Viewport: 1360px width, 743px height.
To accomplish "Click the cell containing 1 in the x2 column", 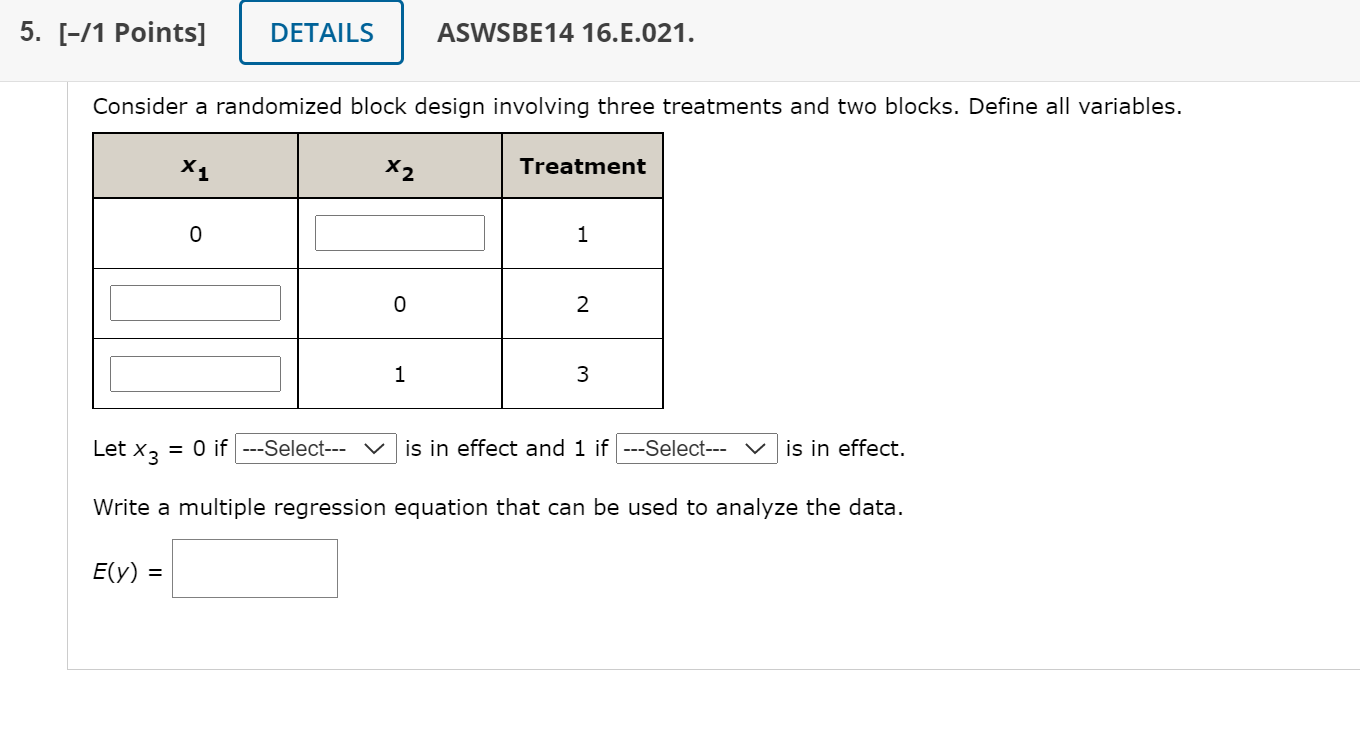I will pyautogui.click(x=399, y=373).
